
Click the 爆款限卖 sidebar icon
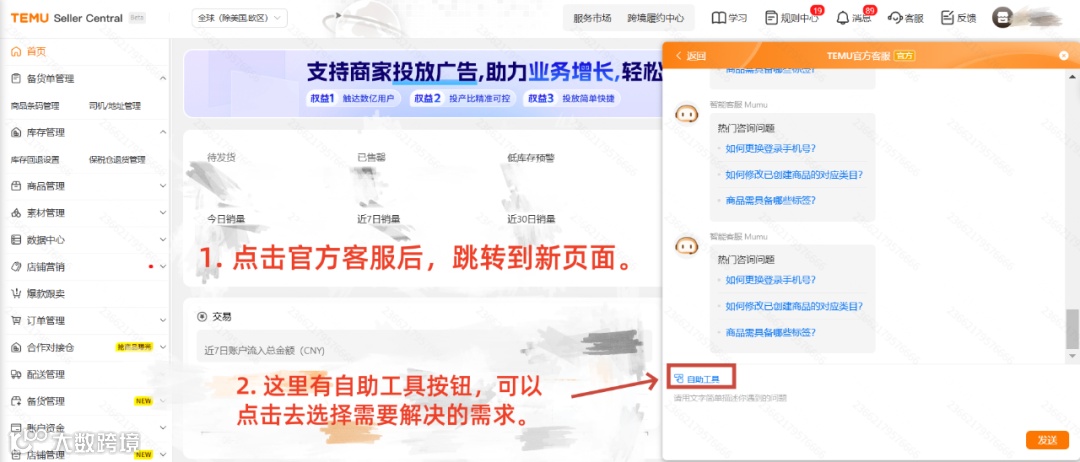tap(16, 293)
